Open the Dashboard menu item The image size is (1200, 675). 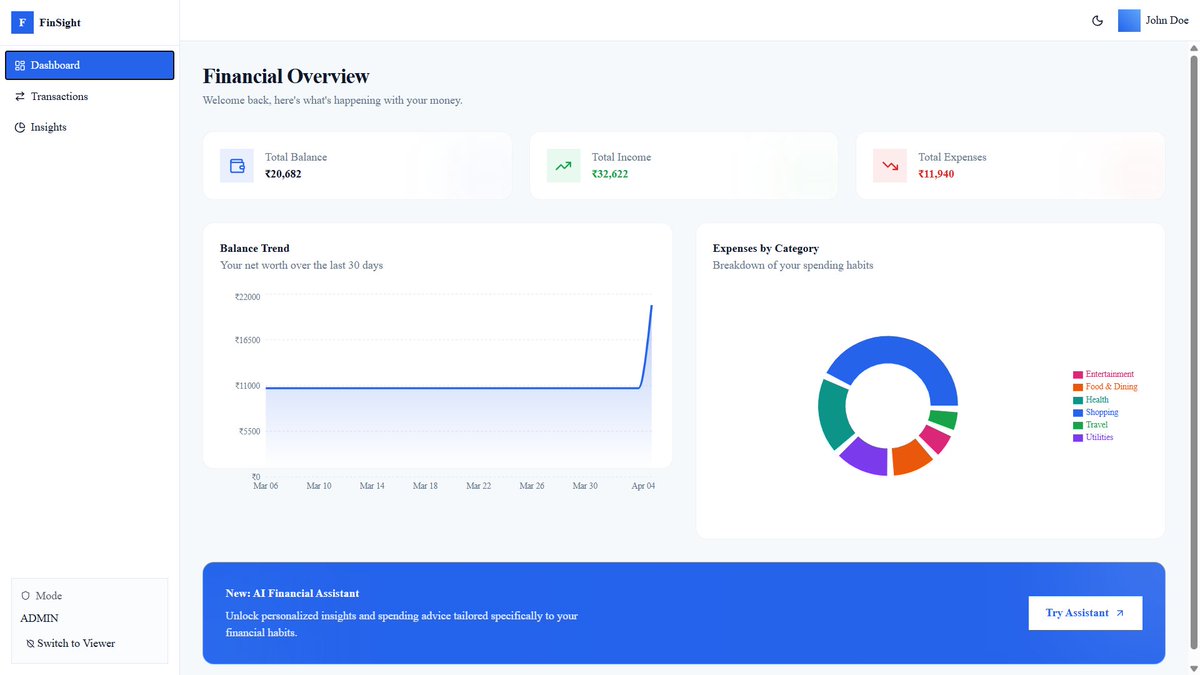(90, 65)
